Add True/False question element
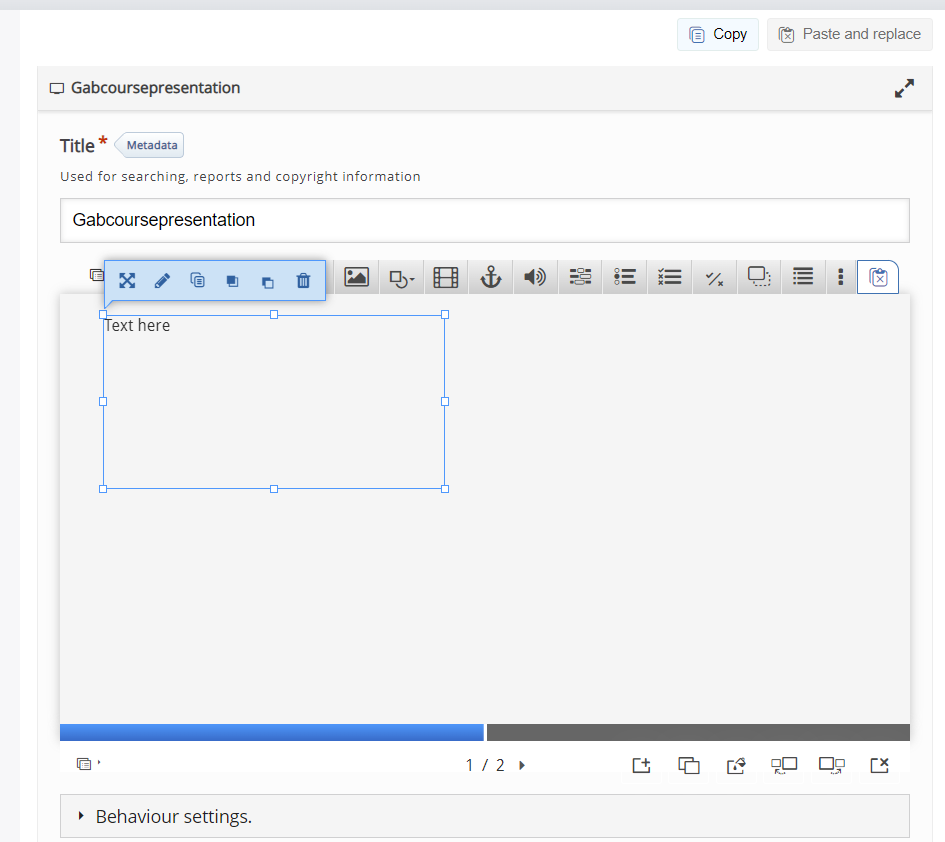 click(714, 277)
